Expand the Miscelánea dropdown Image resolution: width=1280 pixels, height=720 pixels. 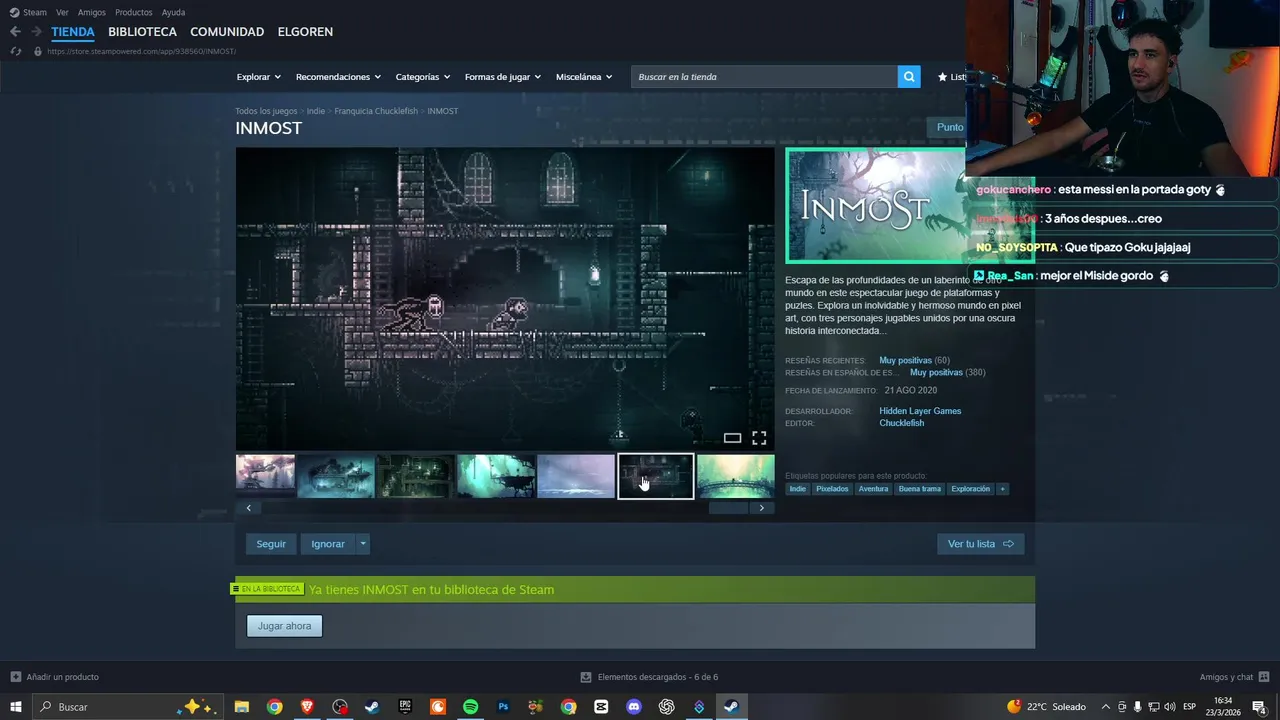583,77
